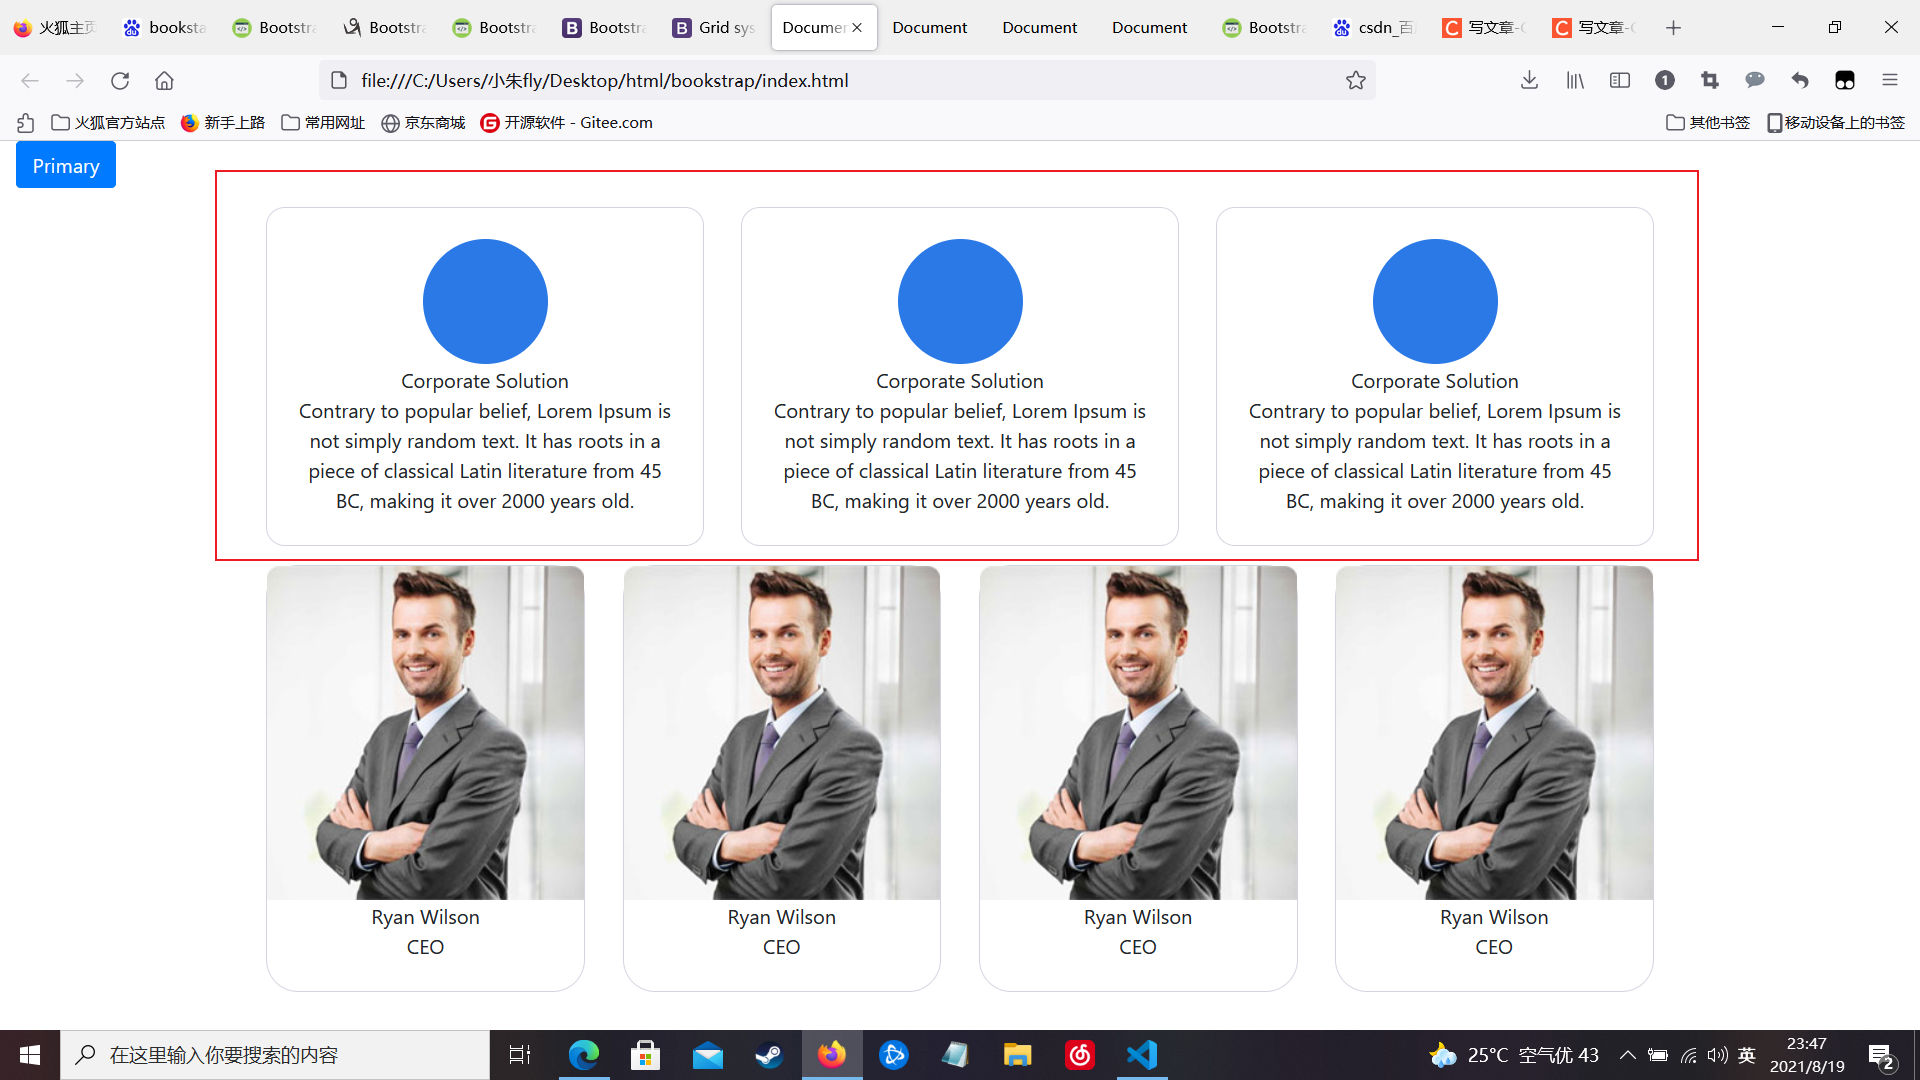Toggle the sidebar view icon

click(x=1620, y=80)
